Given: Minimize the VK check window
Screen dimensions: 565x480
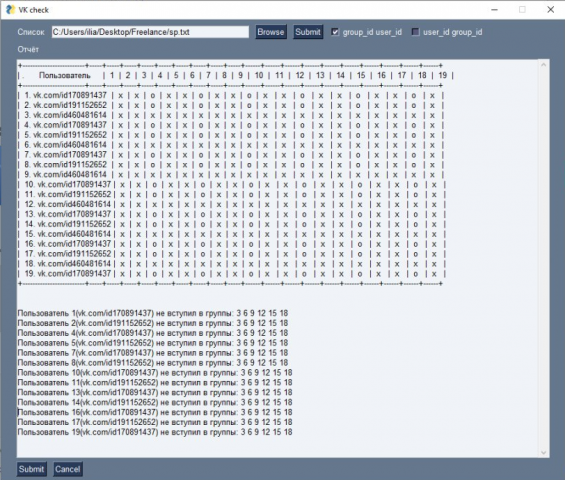Looking at the screenshot, I should click(x=494, y=10).
